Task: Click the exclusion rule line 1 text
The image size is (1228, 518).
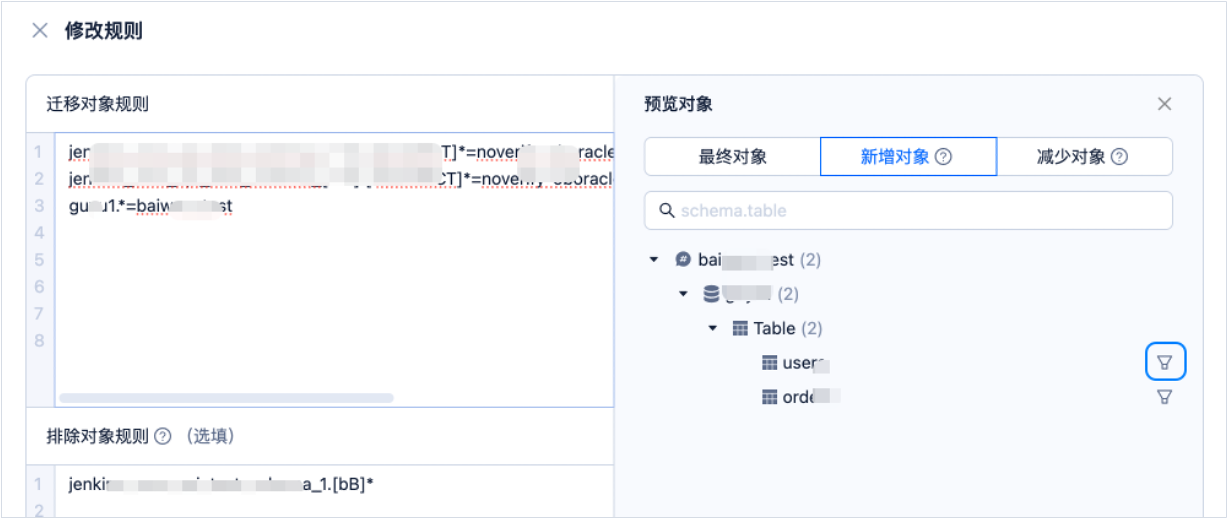Action: [x=221, y=484]
